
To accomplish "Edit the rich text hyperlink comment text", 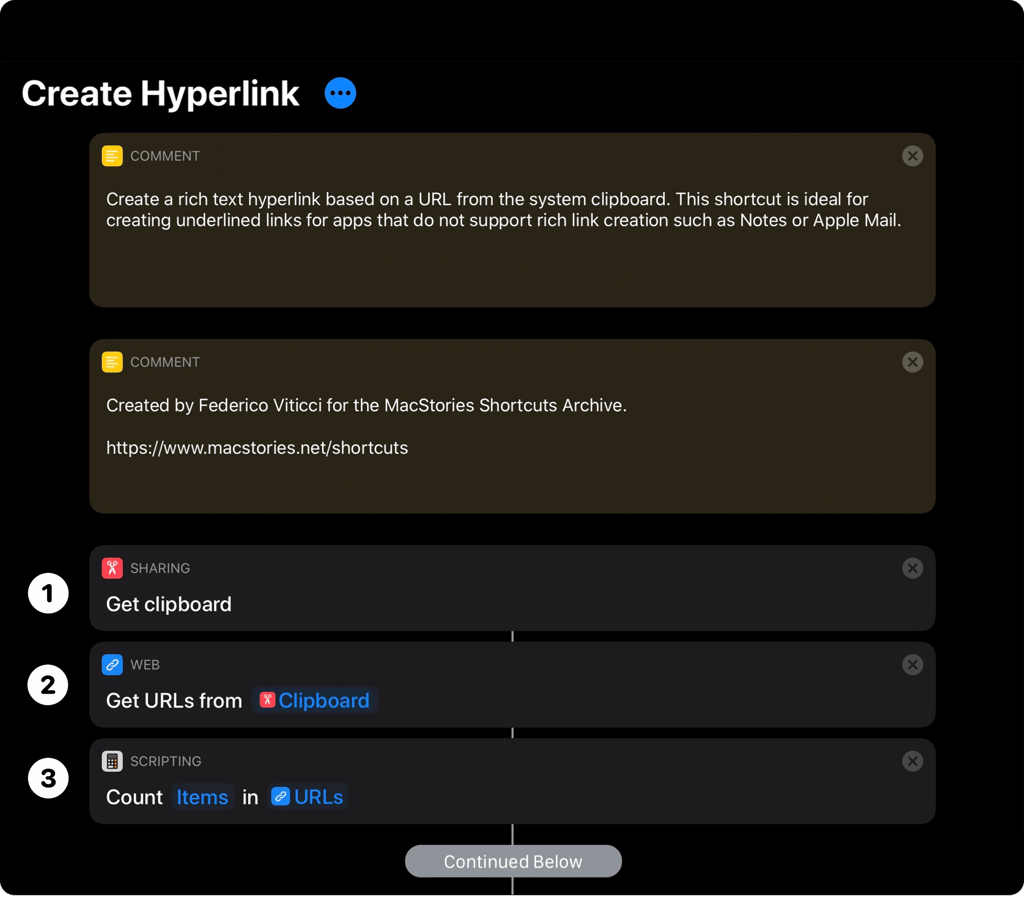I will (504, 210).
